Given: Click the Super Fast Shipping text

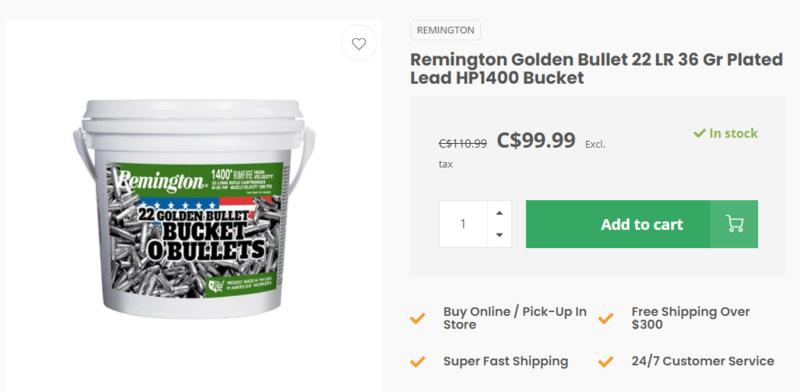Looking at the screenshot, I should pyautogui.click(x=506, y=361).
